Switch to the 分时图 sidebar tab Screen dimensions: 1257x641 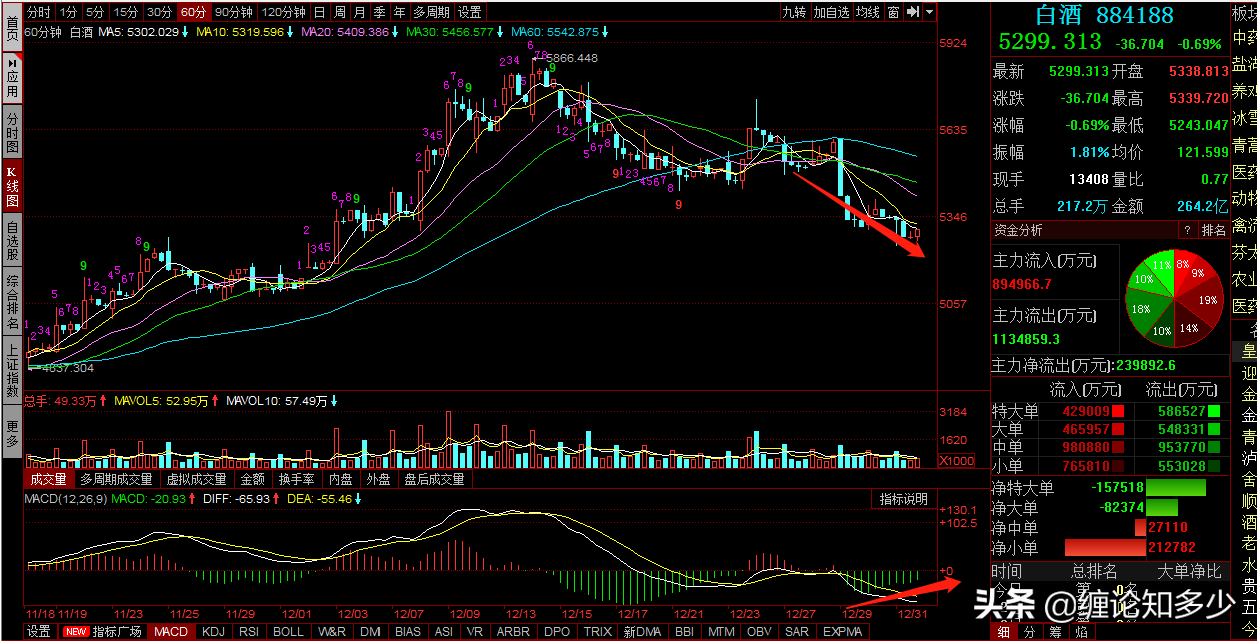(x=11, y=131)
